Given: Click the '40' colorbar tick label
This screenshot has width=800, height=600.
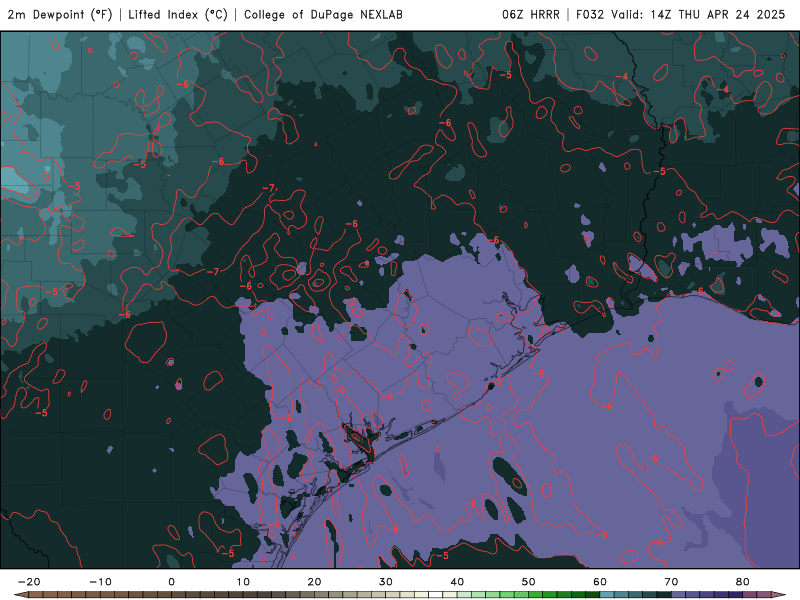Looking at the screenshot, I should click(x=457, y=582).
